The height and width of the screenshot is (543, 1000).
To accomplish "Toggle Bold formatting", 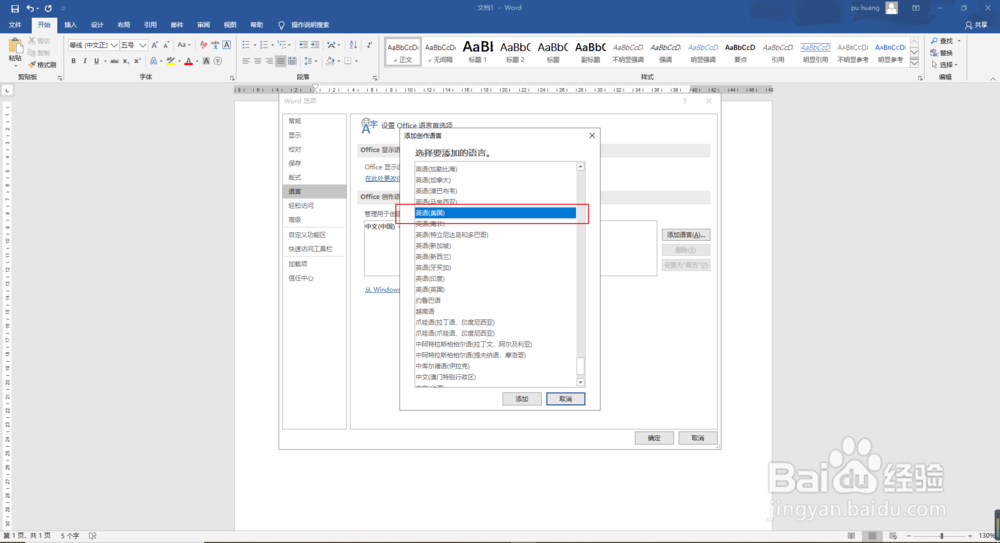I will coord(73,61).
